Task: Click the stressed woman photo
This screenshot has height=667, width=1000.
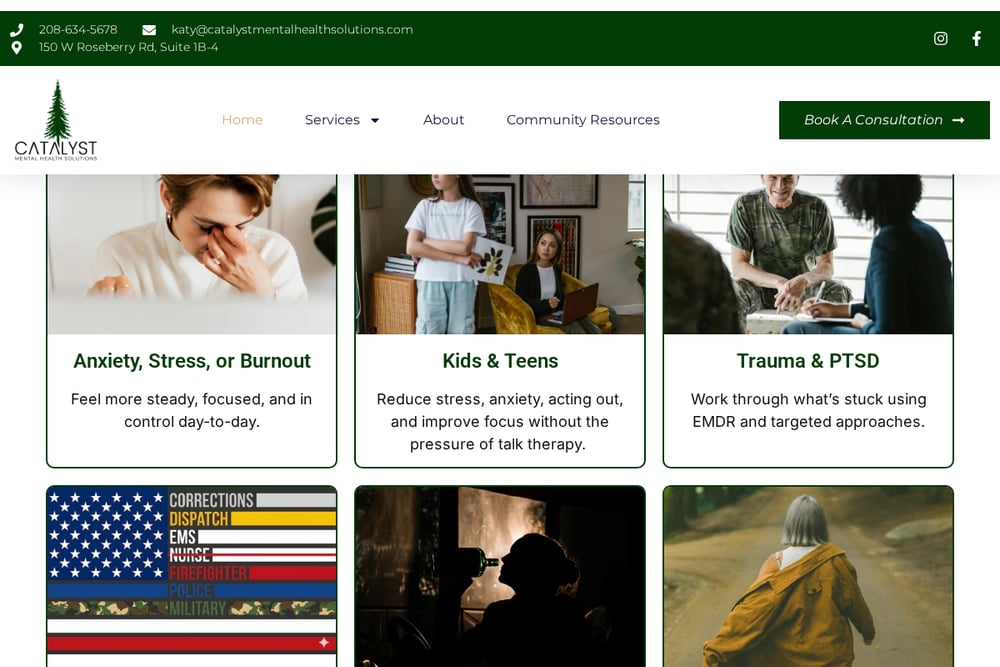Action: pos(192,254)
